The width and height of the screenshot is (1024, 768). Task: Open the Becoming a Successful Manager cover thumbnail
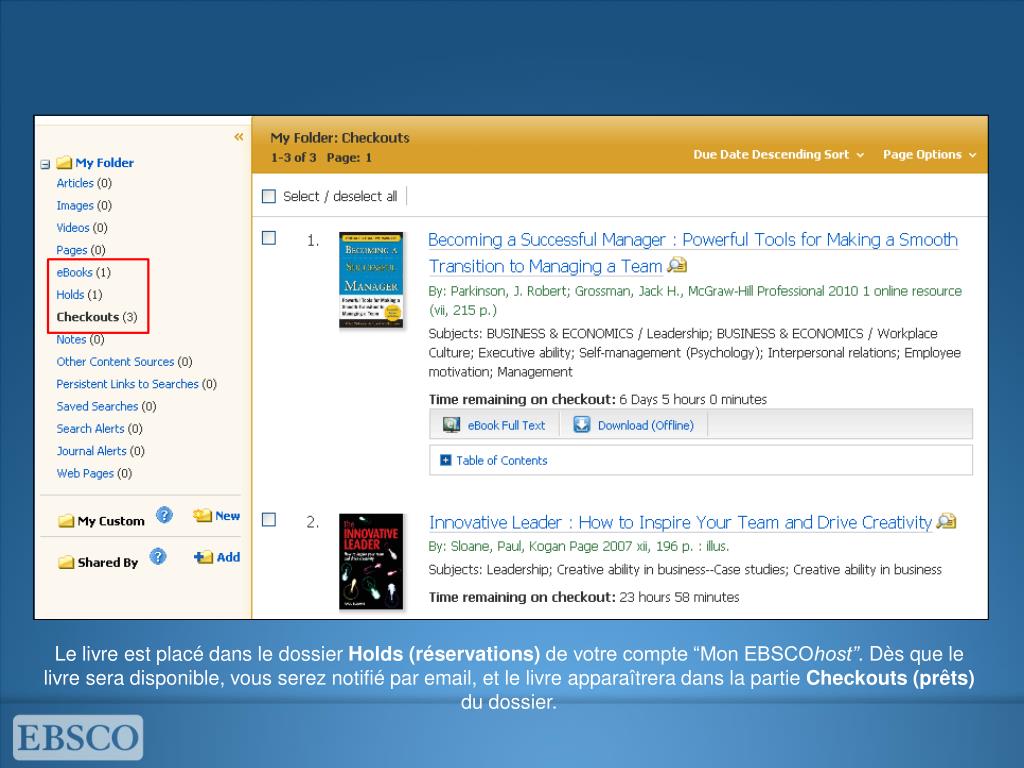pos(371,280)
